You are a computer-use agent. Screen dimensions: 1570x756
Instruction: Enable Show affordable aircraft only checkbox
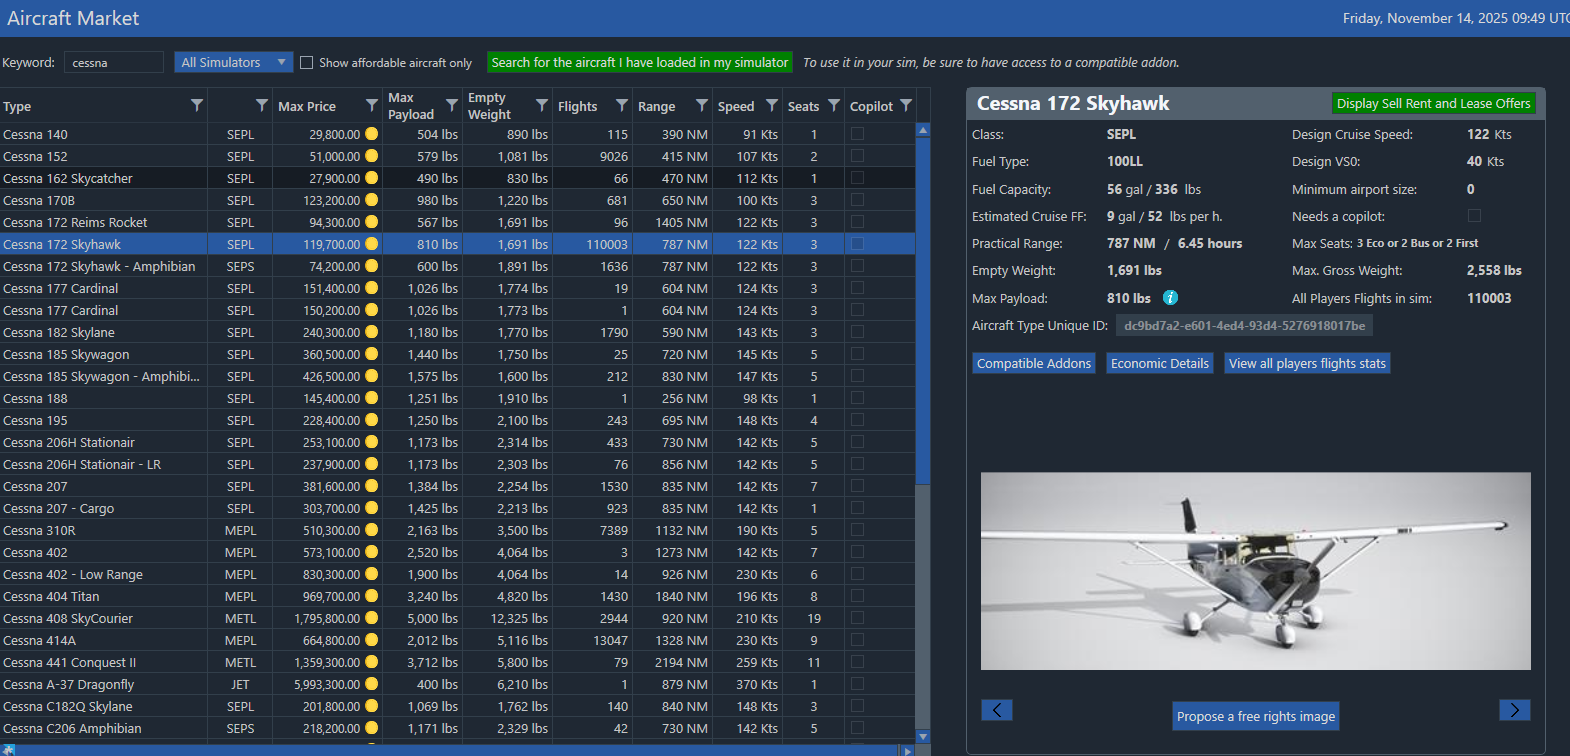[x=307, y=62]
